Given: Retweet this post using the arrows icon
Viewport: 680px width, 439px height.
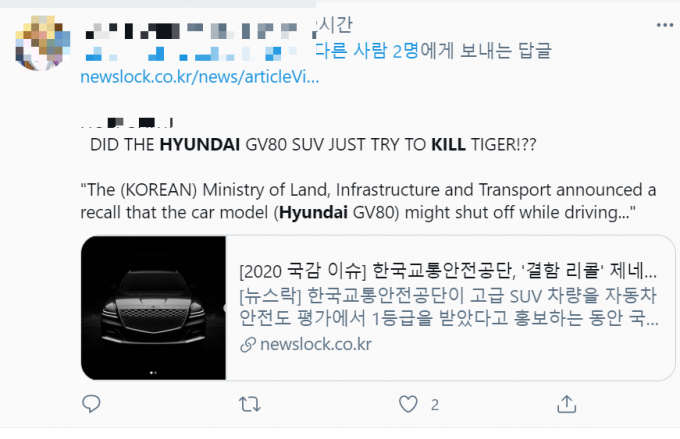Looking at the screenshot, I should click(x=250, y=404).
